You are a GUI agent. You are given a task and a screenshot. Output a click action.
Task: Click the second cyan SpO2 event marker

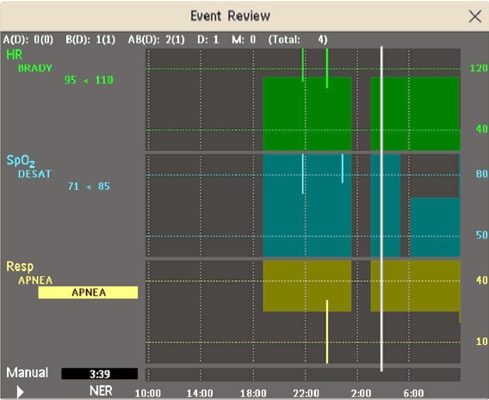pos(342,168)
